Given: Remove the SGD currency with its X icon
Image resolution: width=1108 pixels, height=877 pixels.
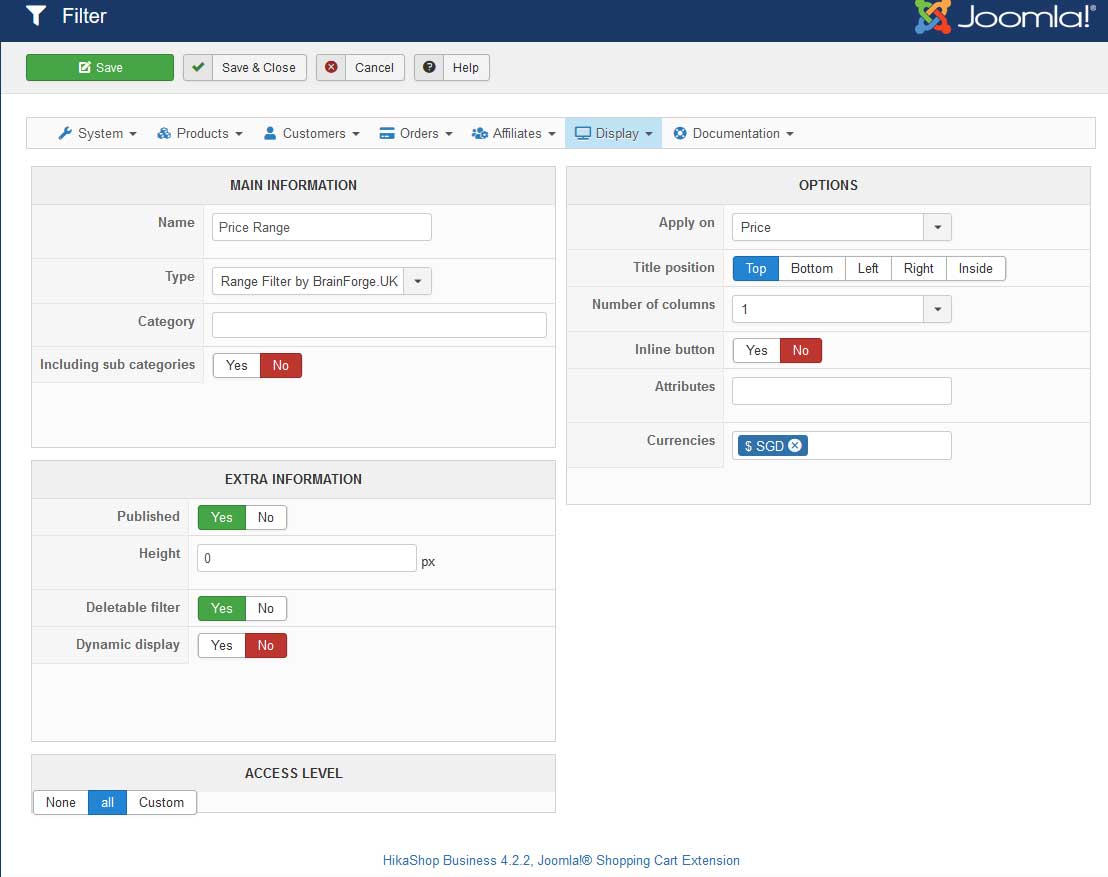Looking at the screenshot, I should pos(794,445).
